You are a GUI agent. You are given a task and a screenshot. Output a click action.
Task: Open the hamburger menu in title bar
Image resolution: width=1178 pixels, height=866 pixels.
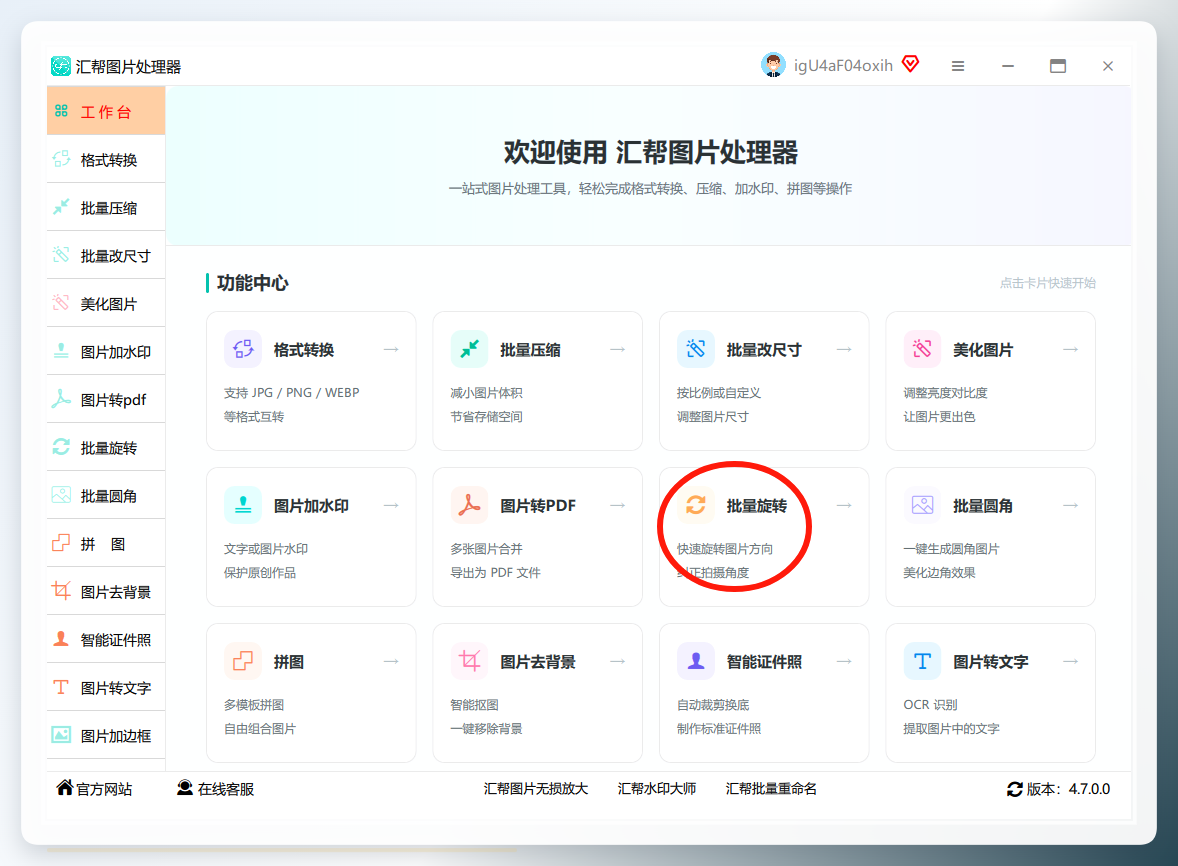[x=958, y=66]
